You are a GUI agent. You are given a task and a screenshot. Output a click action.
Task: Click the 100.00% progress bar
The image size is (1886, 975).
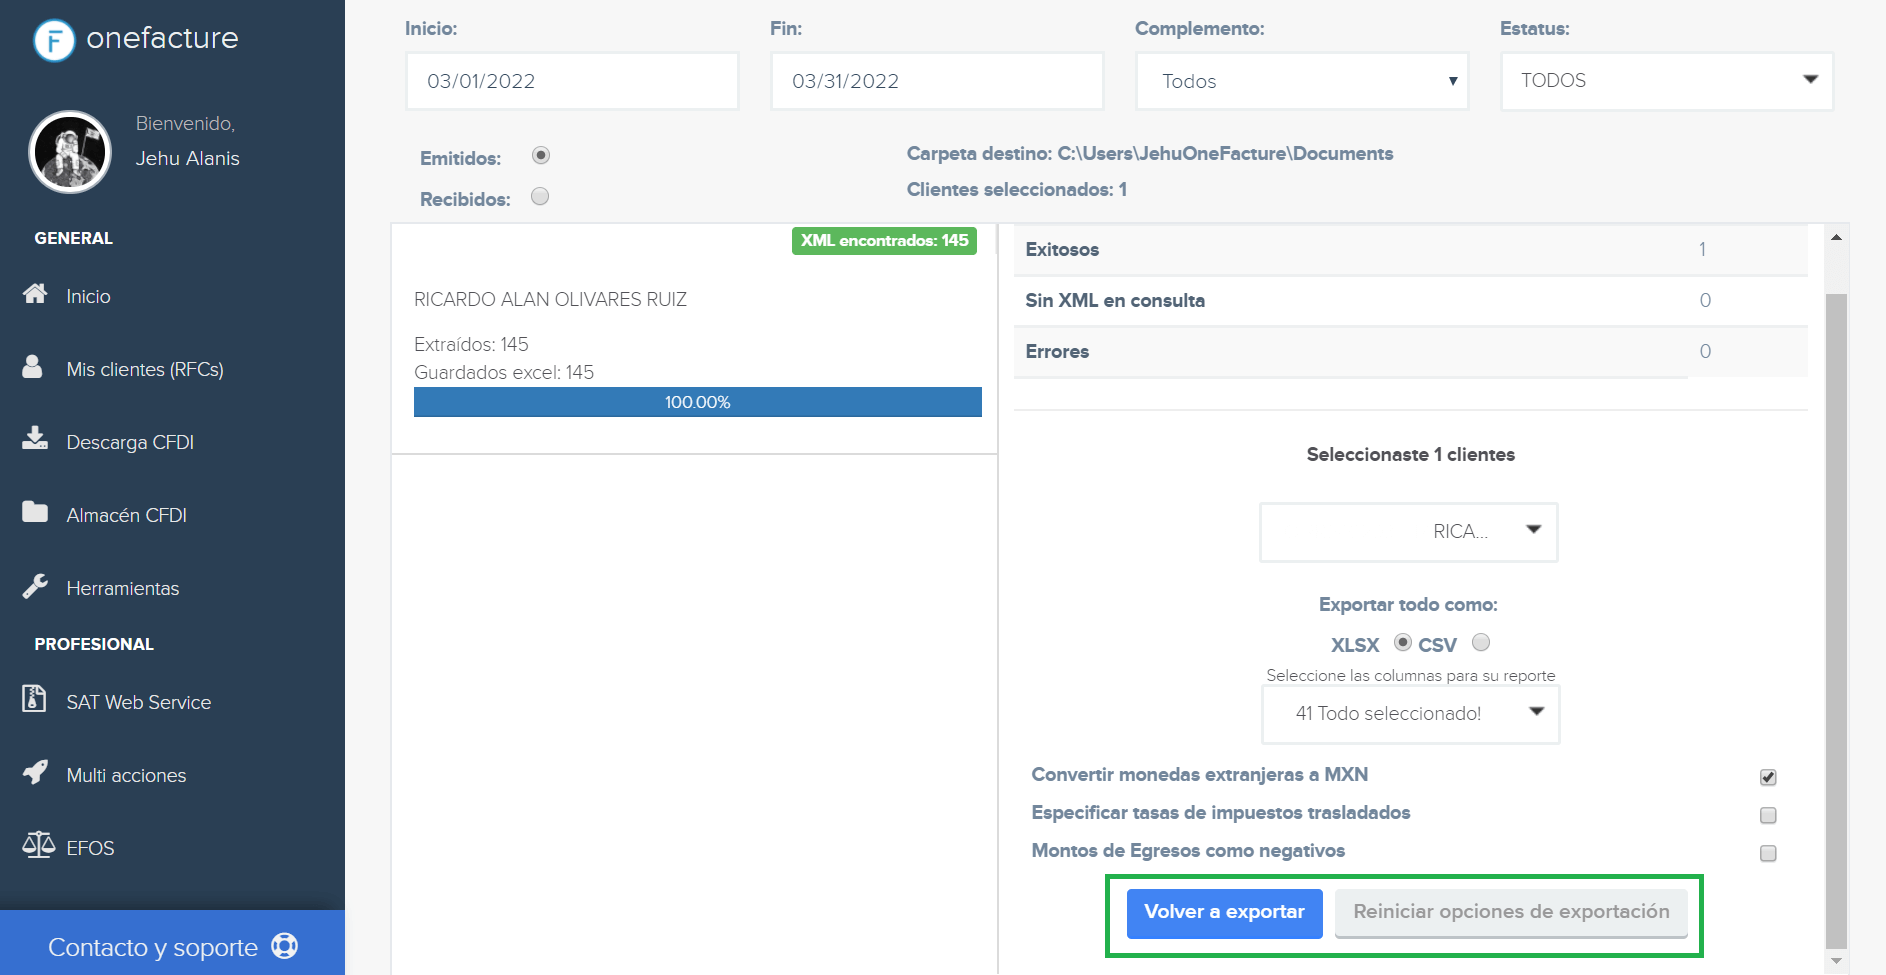pyautogui.click(x=697, y=401)
